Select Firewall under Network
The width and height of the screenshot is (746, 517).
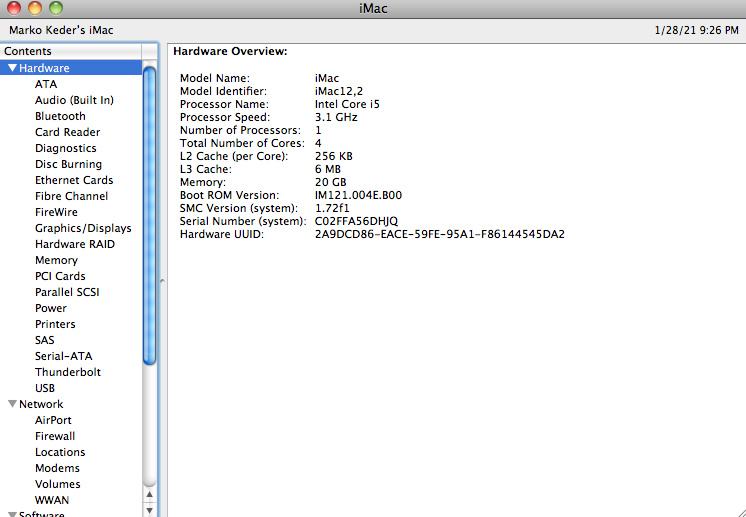(x=55, y=436)
